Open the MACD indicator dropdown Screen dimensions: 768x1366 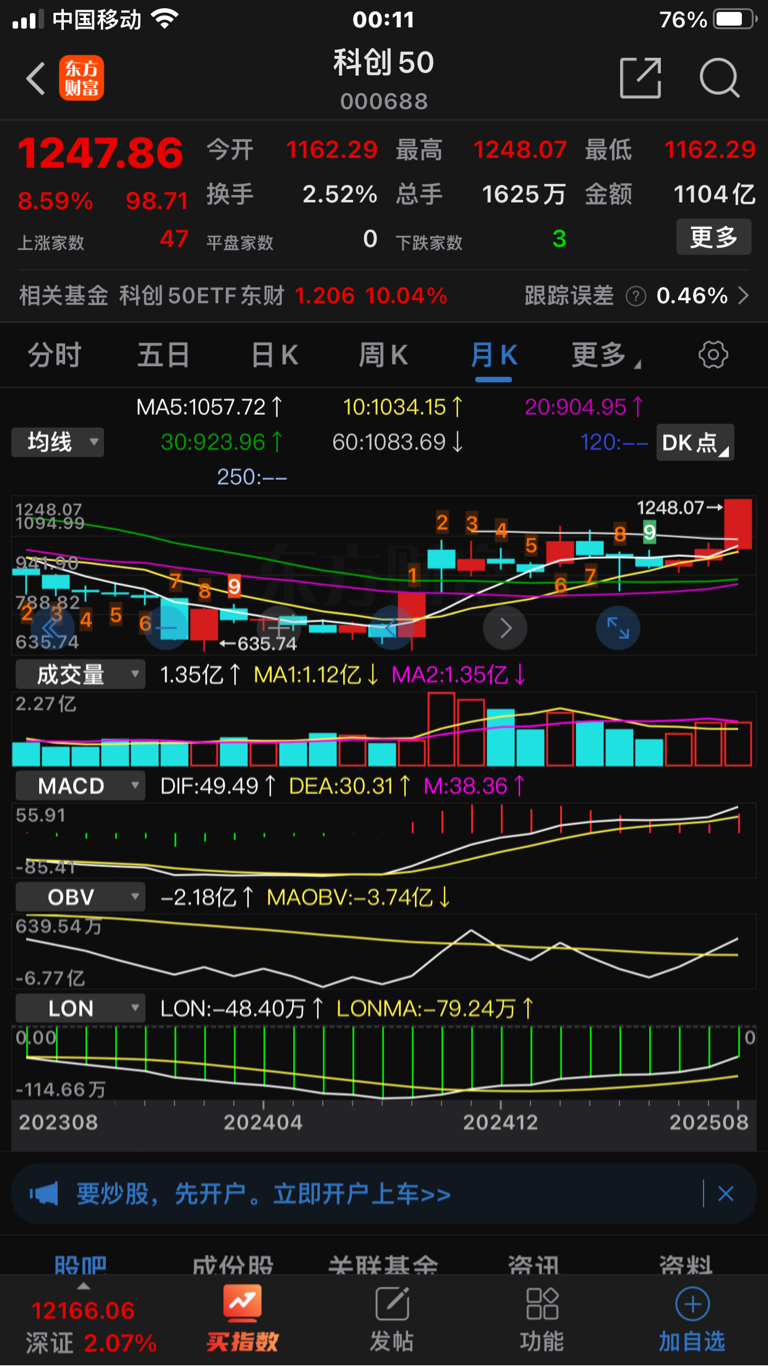click(x=80, y=786)
